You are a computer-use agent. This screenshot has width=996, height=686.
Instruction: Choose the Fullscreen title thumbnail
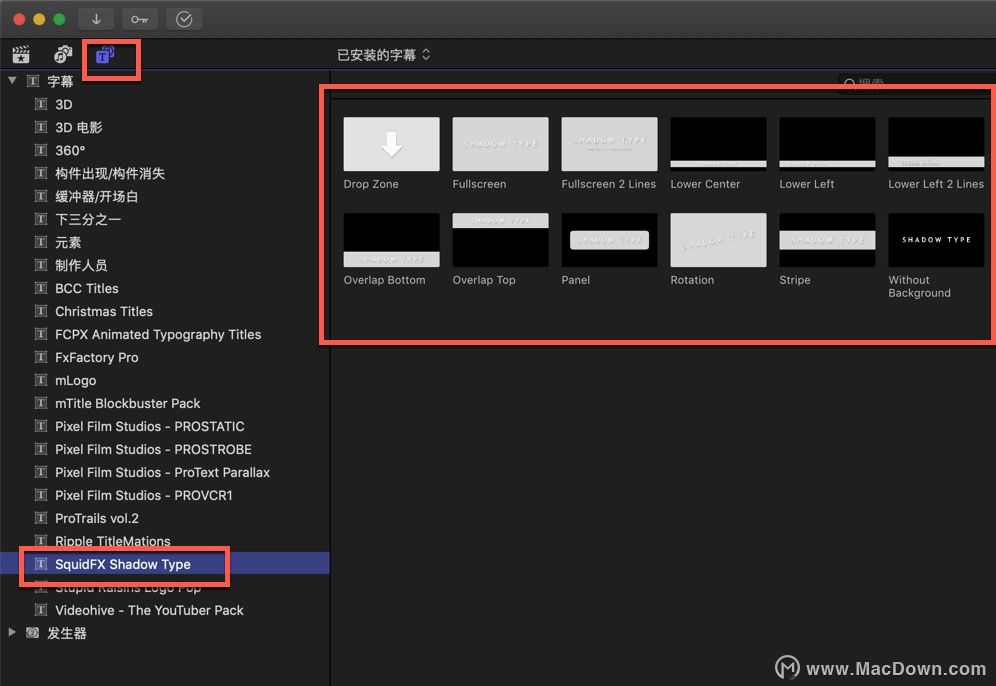click(501, 144)
